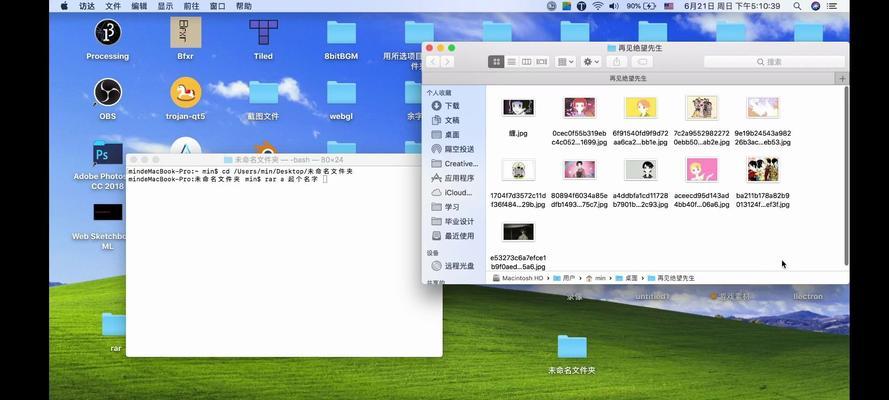Viewport: 889px width, 400px height.
Task: Click the Finder window vertical scrollbar
Action: click(x=846, y=176)
